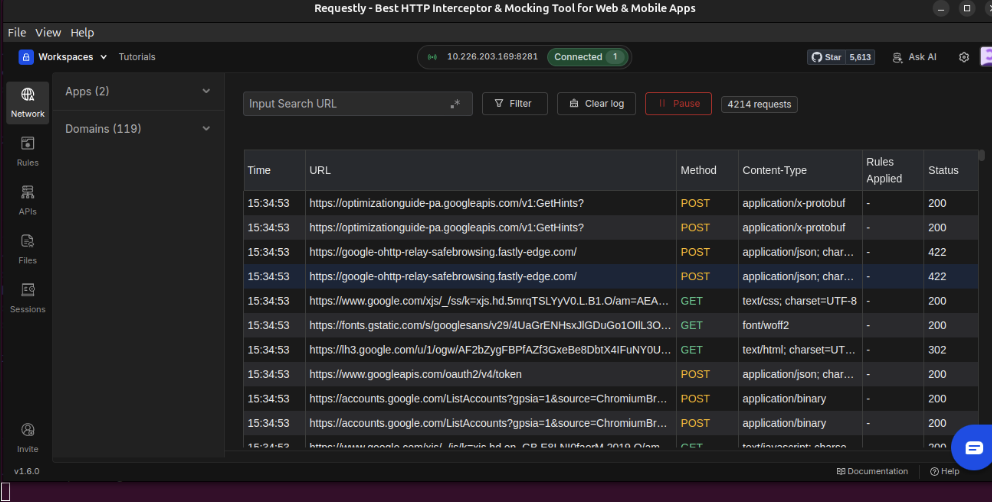Click the Help link in footer

(945, 471)
